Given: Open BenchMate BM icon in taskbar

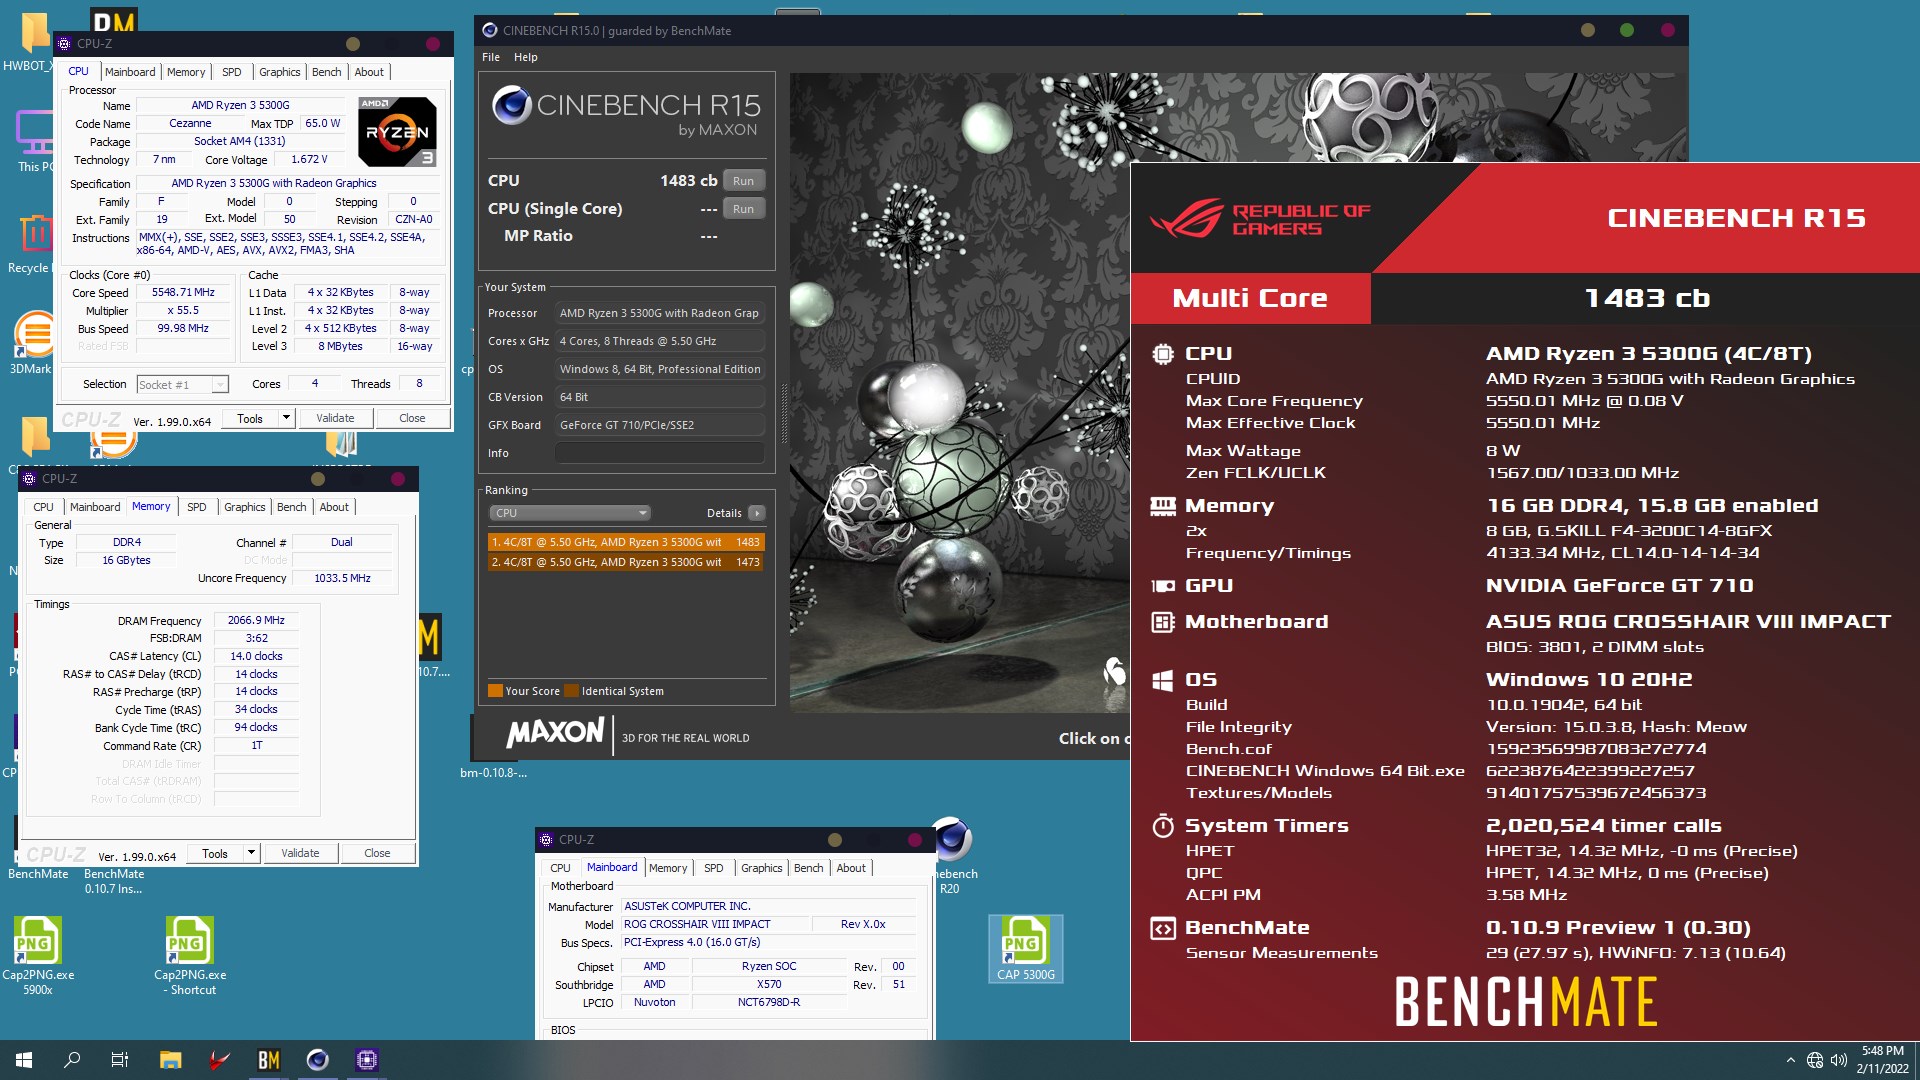Looking at the screenshot, I should tap(269, 1060).
